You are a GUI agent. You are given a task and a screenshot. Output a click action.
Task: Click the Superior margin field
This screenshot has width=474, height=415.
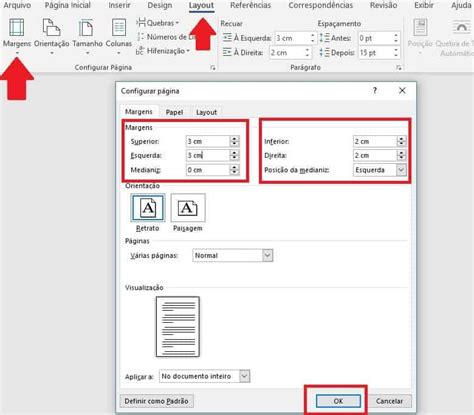click(x=208, y=142)
